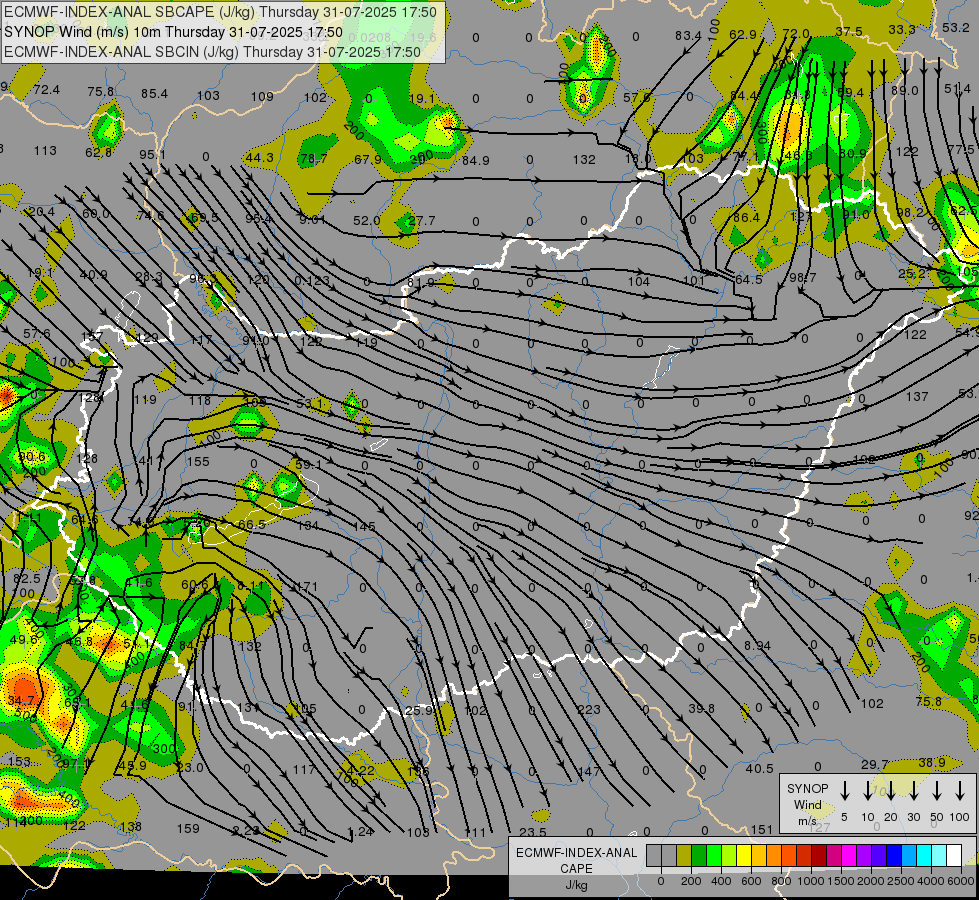Click the map value 25.9
Image resolution: width=979 pixels, height=900 pixels.
coord(419,711)
